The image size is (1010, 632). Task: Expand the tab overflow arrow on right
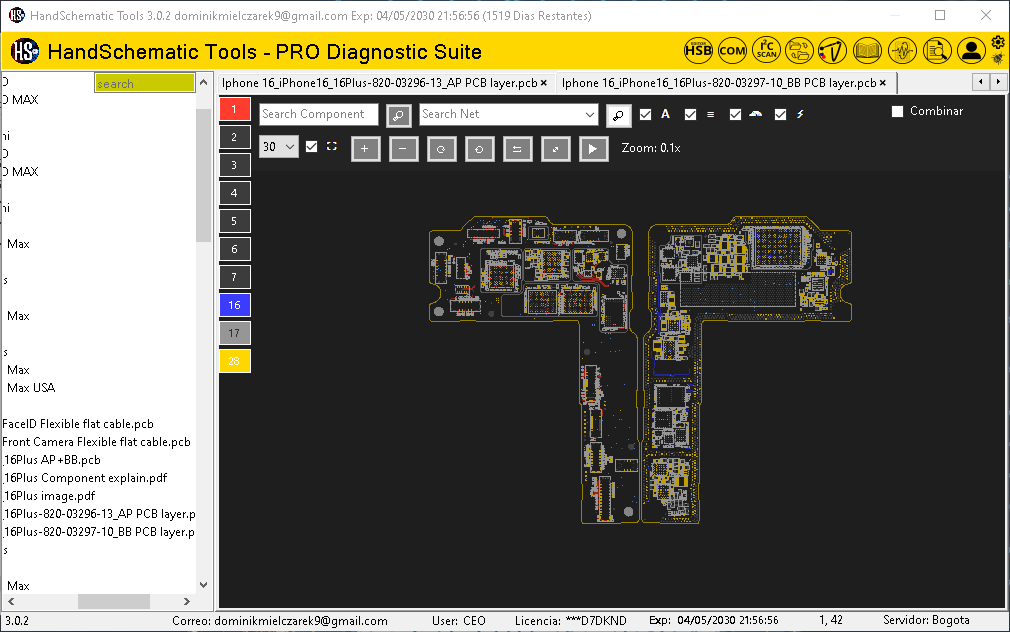point(996,82)
